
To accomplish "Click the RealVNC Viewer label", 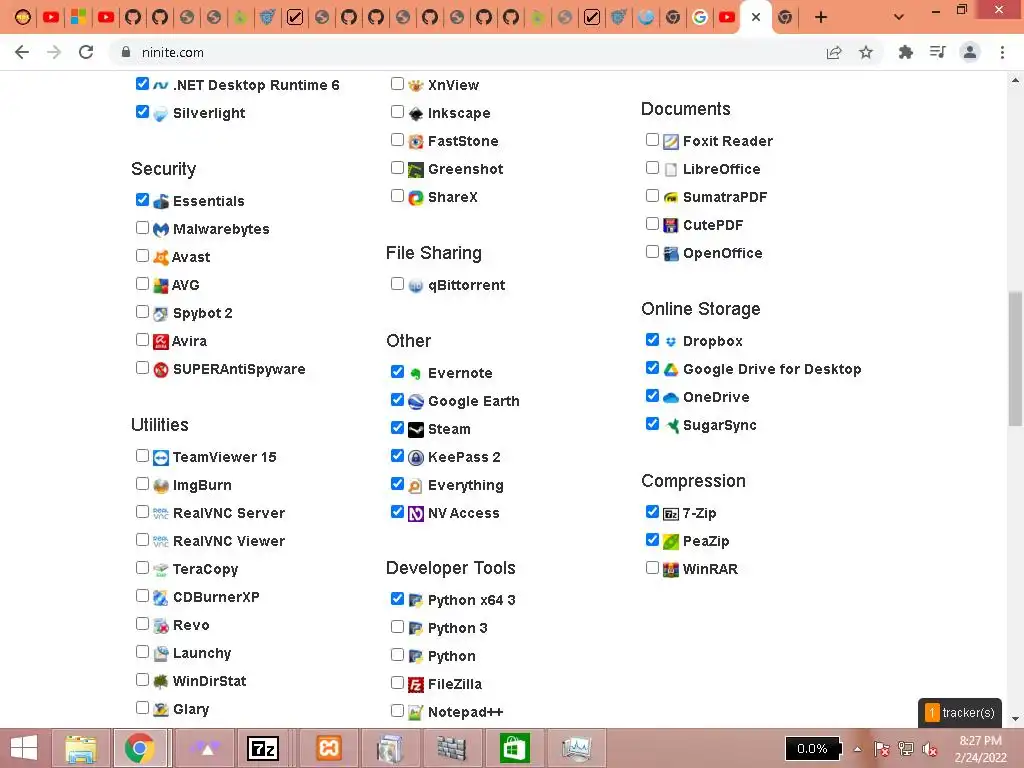I will [229, 541].
